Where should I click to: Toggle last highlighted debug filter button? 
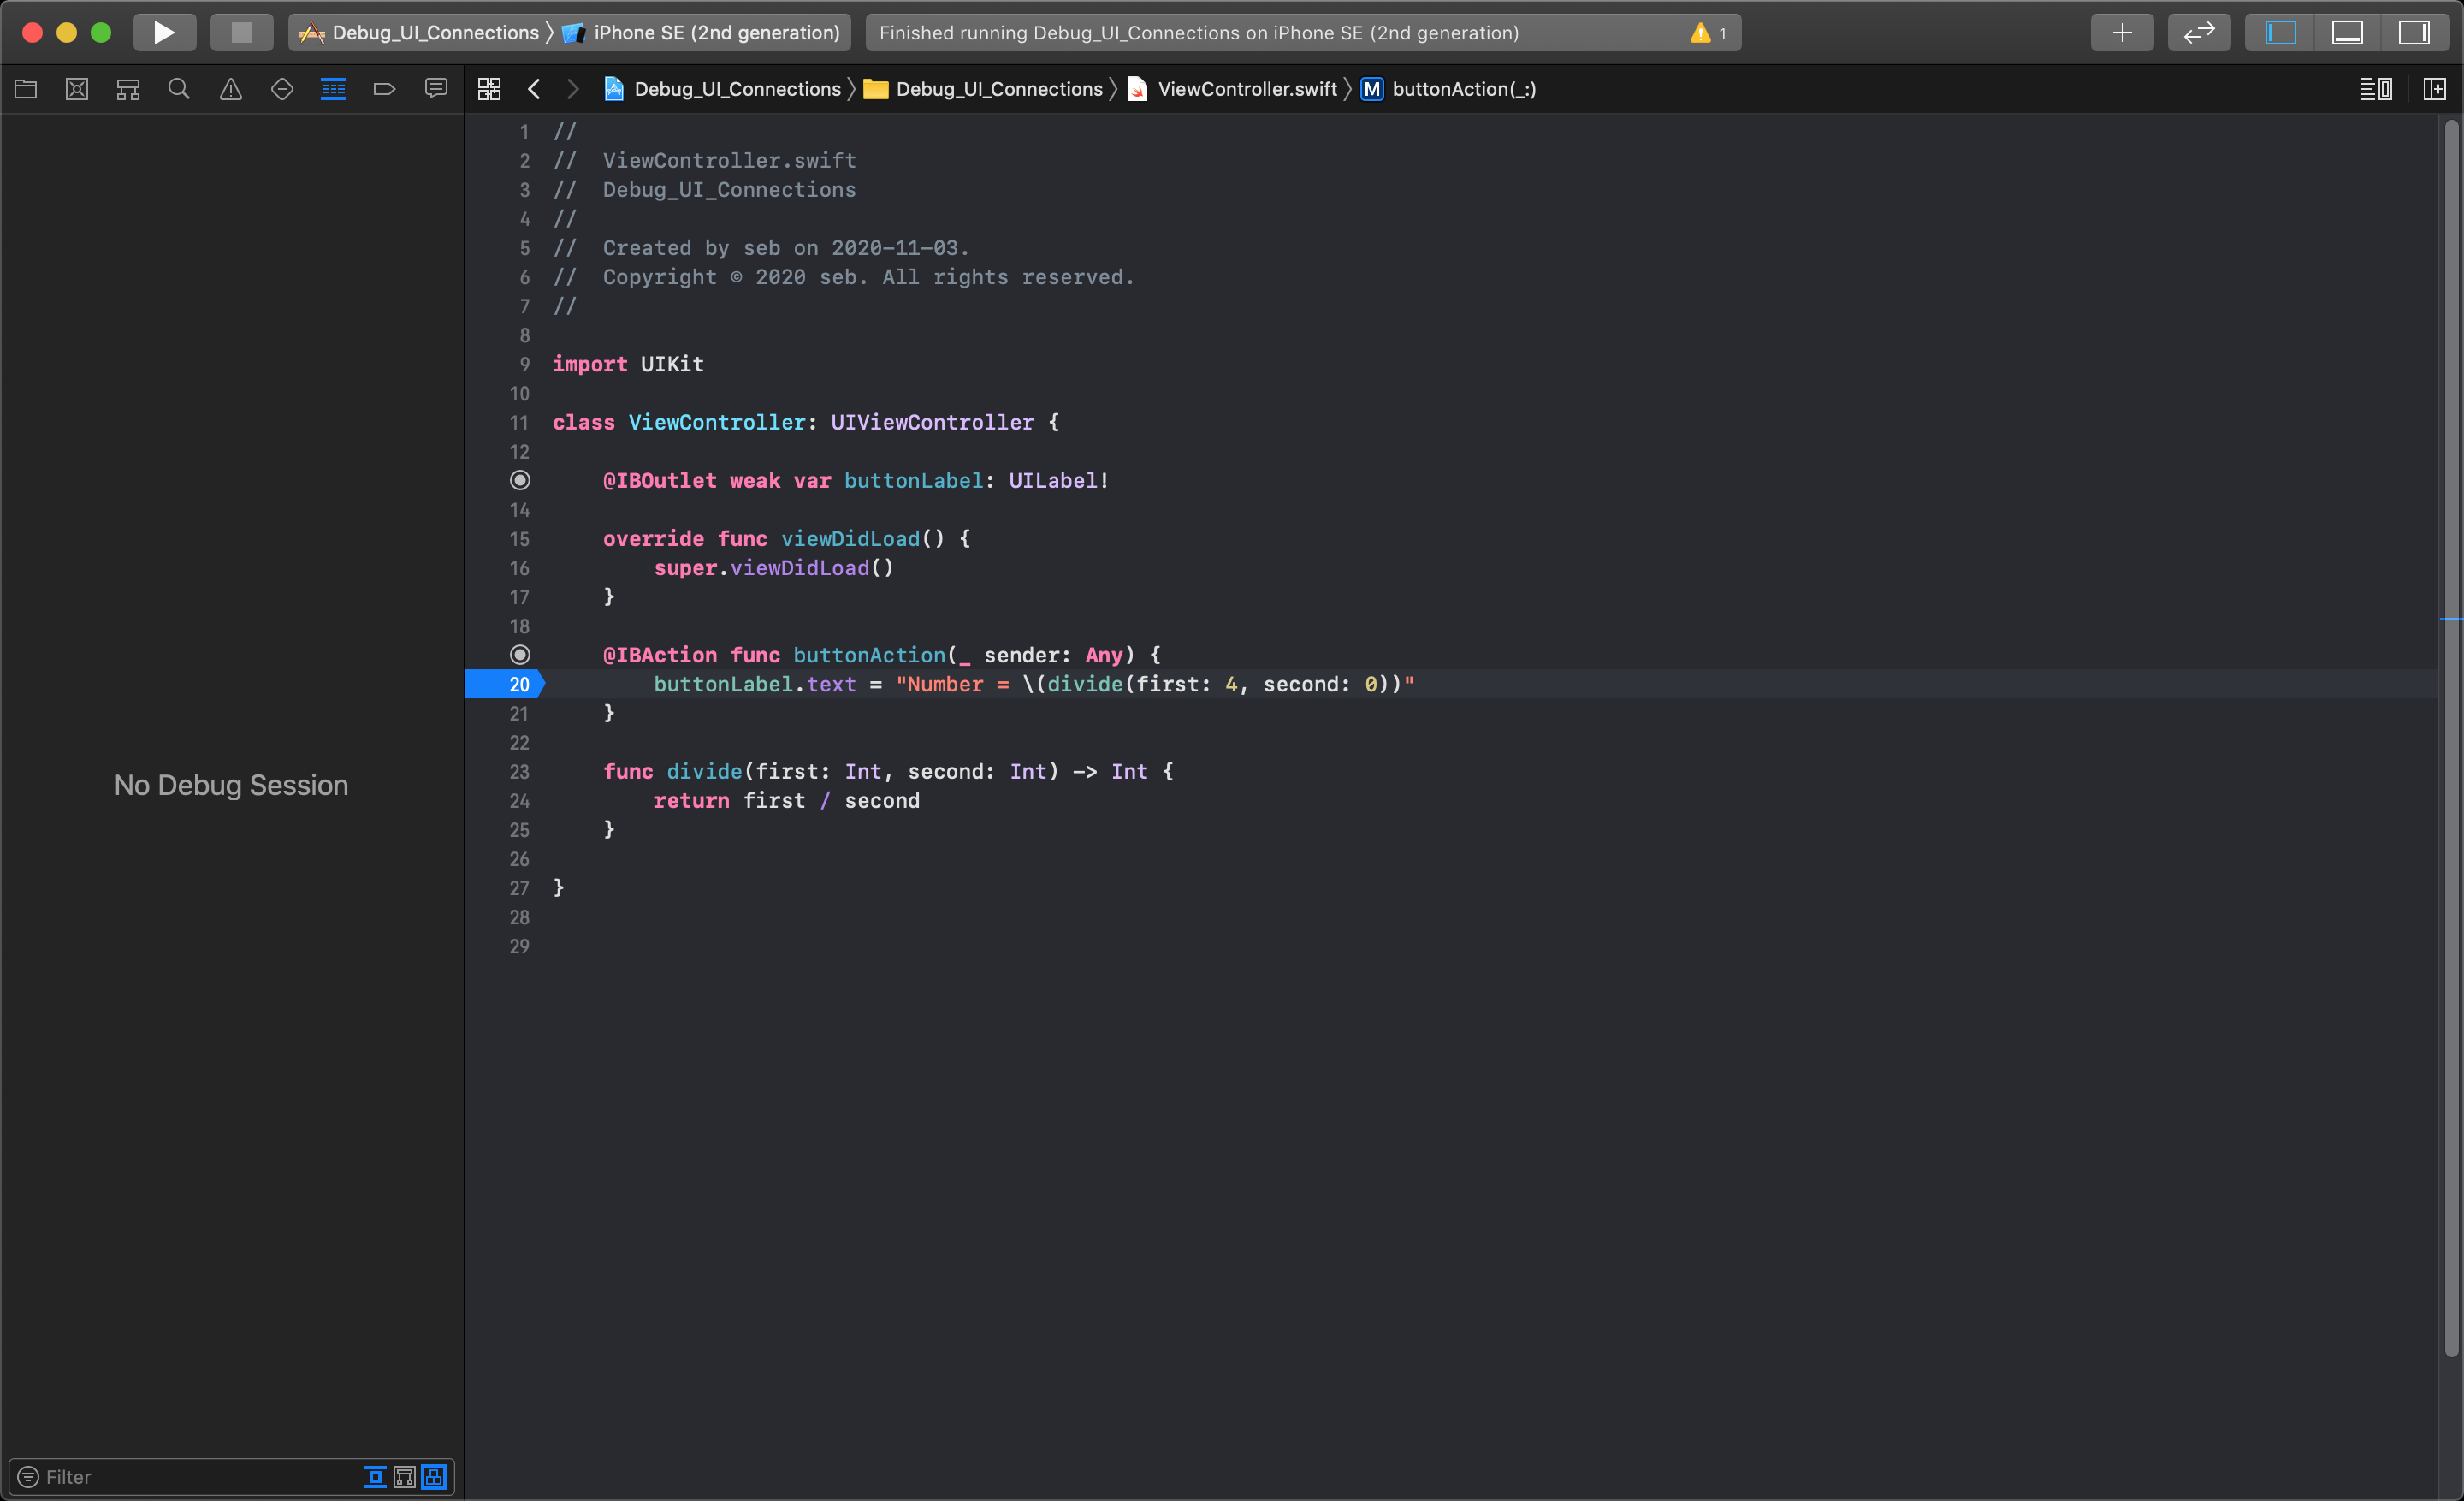click(434, 1476)
